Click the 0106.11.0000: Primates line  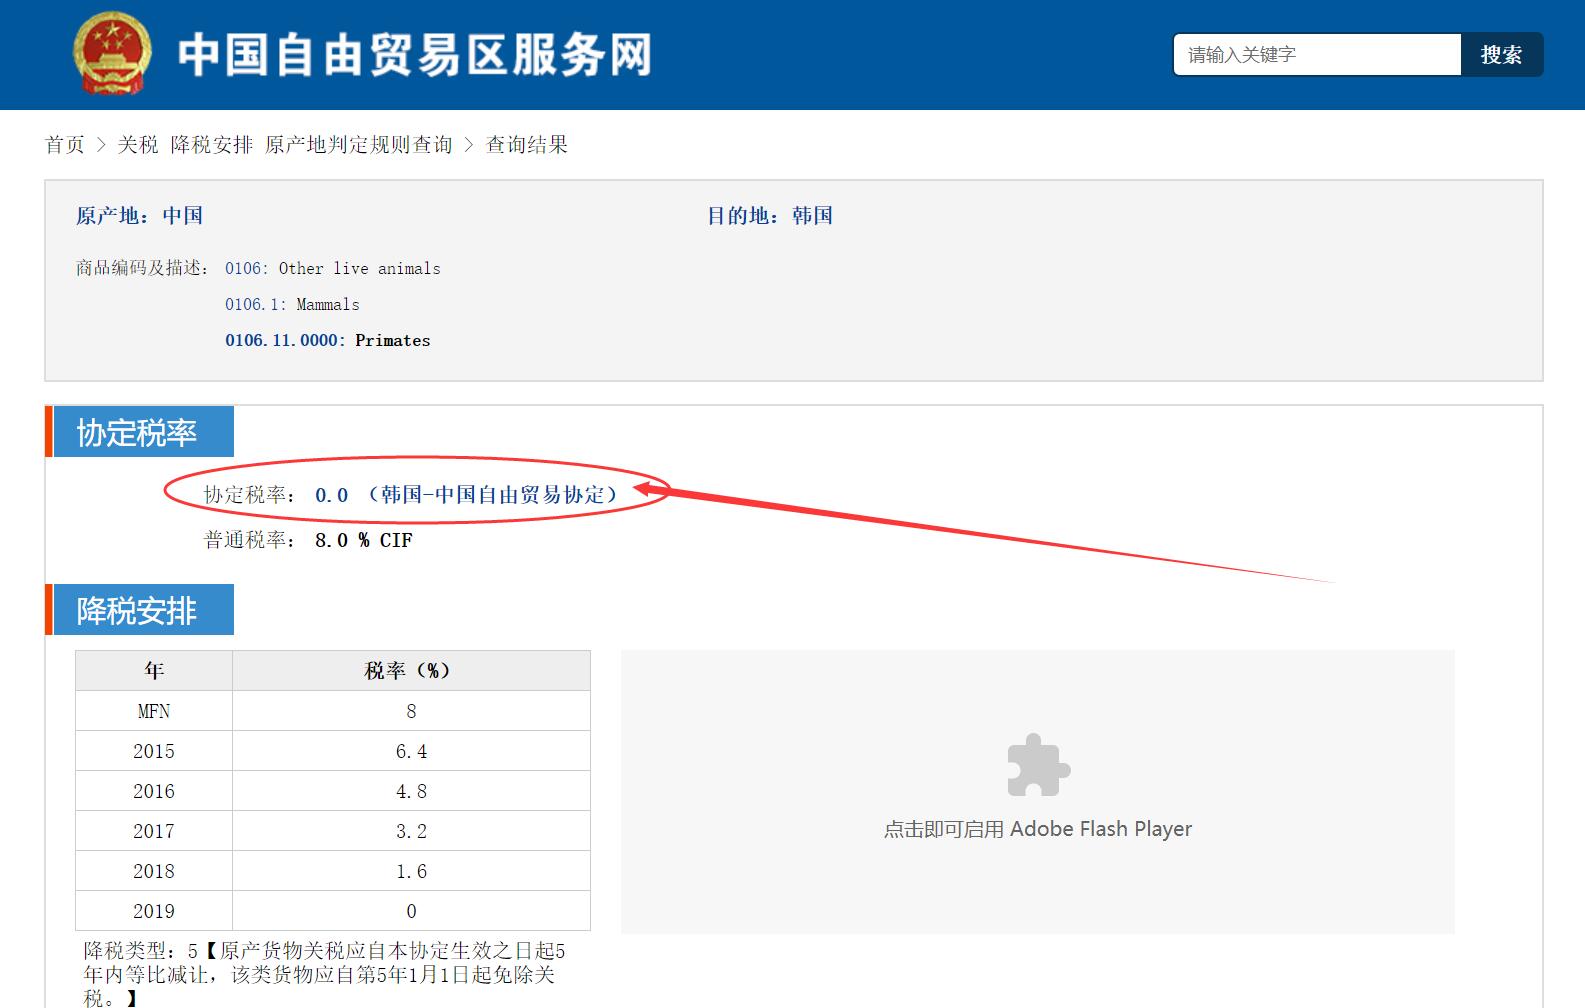coord(328,340)
